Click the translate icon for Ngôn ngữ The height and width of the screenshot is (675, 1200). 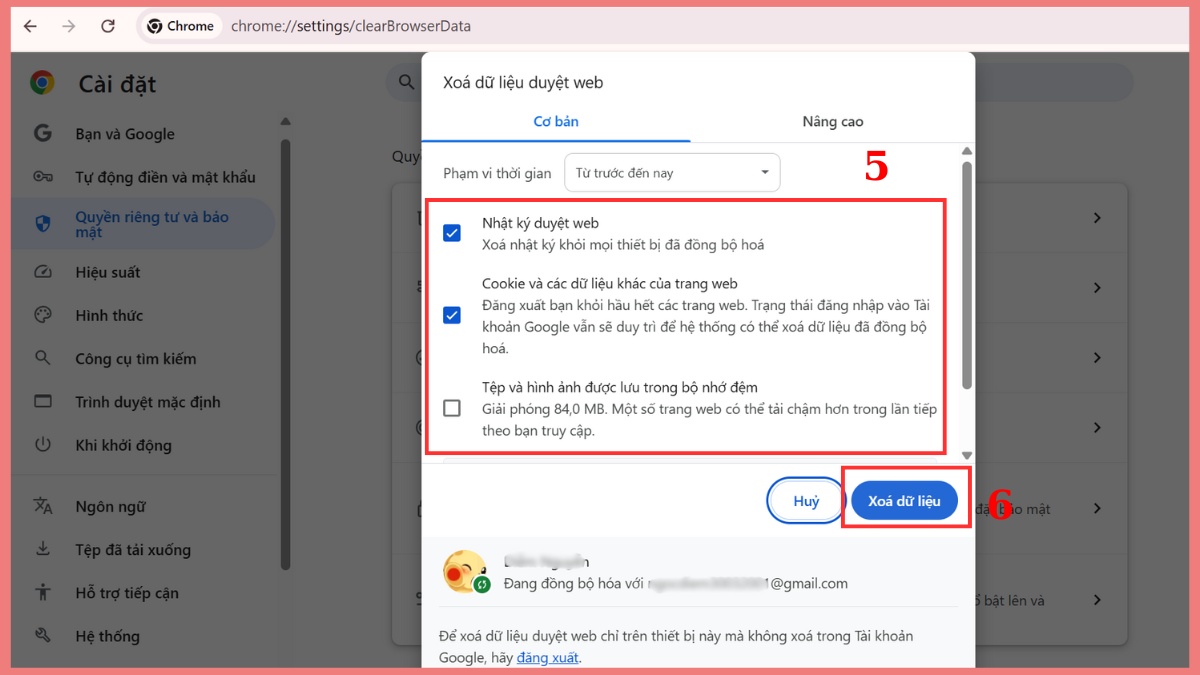point(42,506)
